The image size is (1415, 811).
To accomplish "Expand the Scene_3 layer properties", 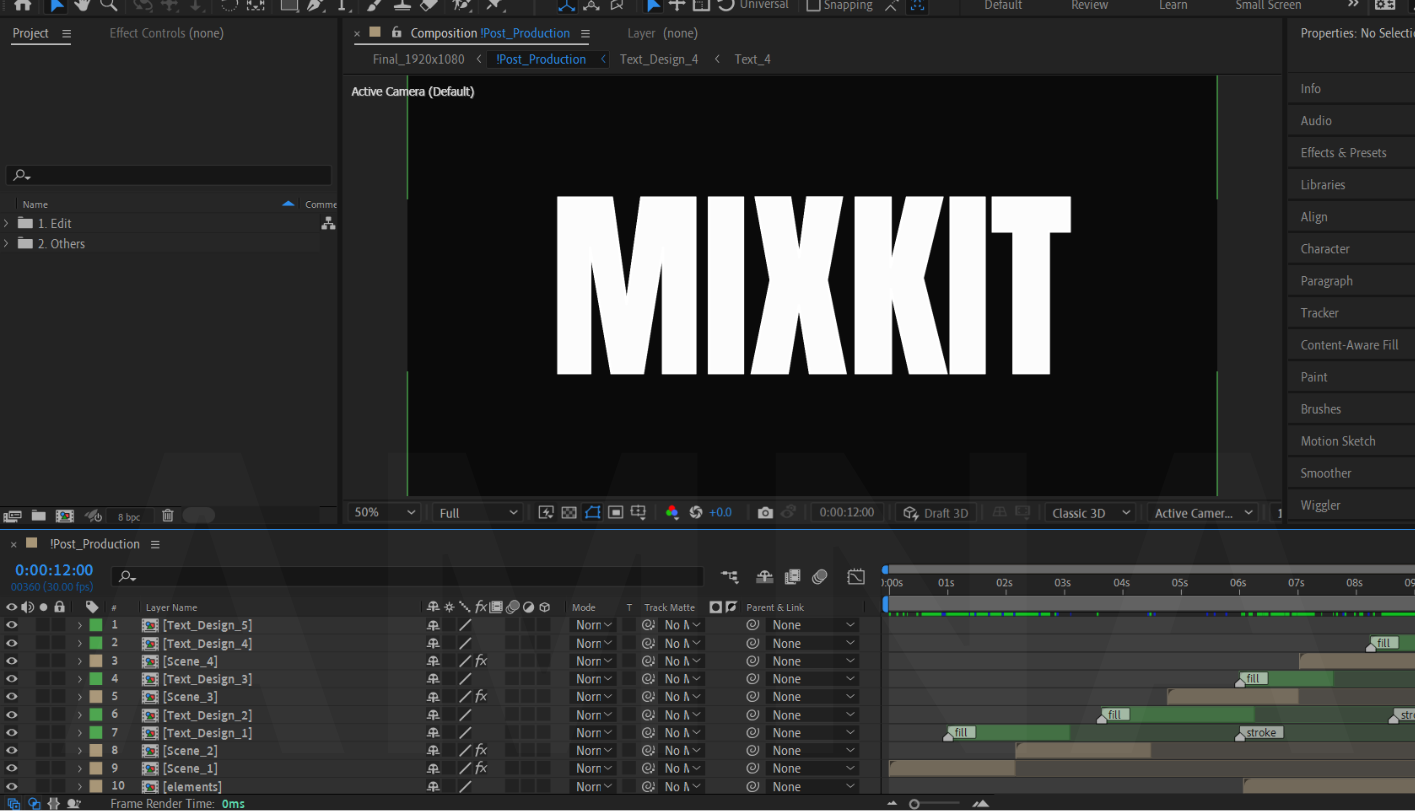I will pyautogui.click(x=80, y=697).
